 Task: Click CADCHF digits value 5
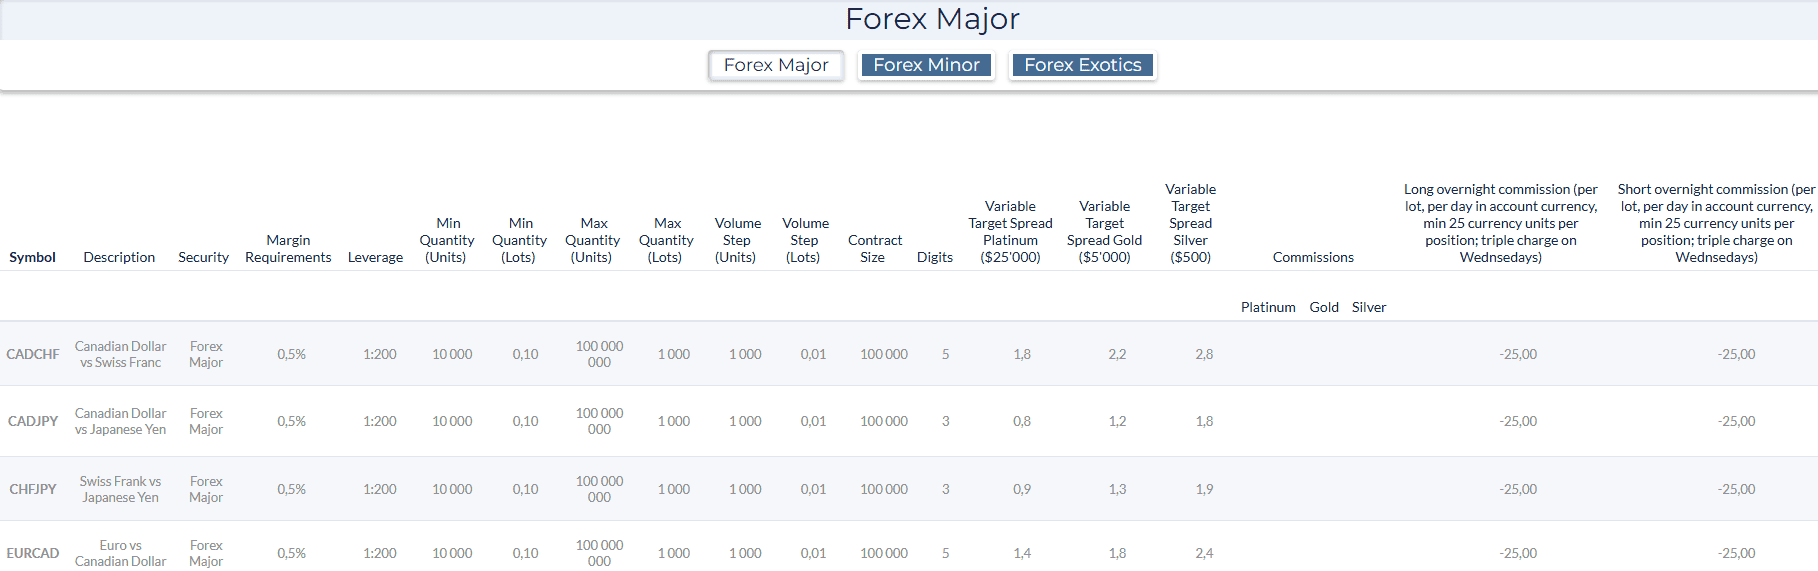(x=945, y=354)
